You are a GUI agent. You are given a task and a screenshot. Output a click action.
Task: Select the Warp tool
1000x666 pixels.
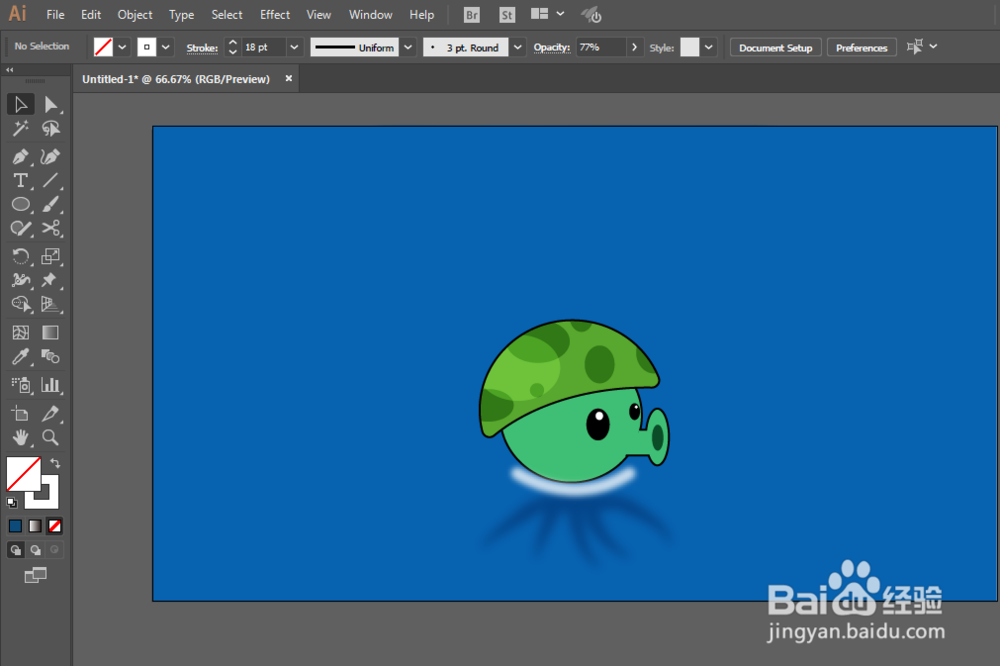[x=20, y=280]
